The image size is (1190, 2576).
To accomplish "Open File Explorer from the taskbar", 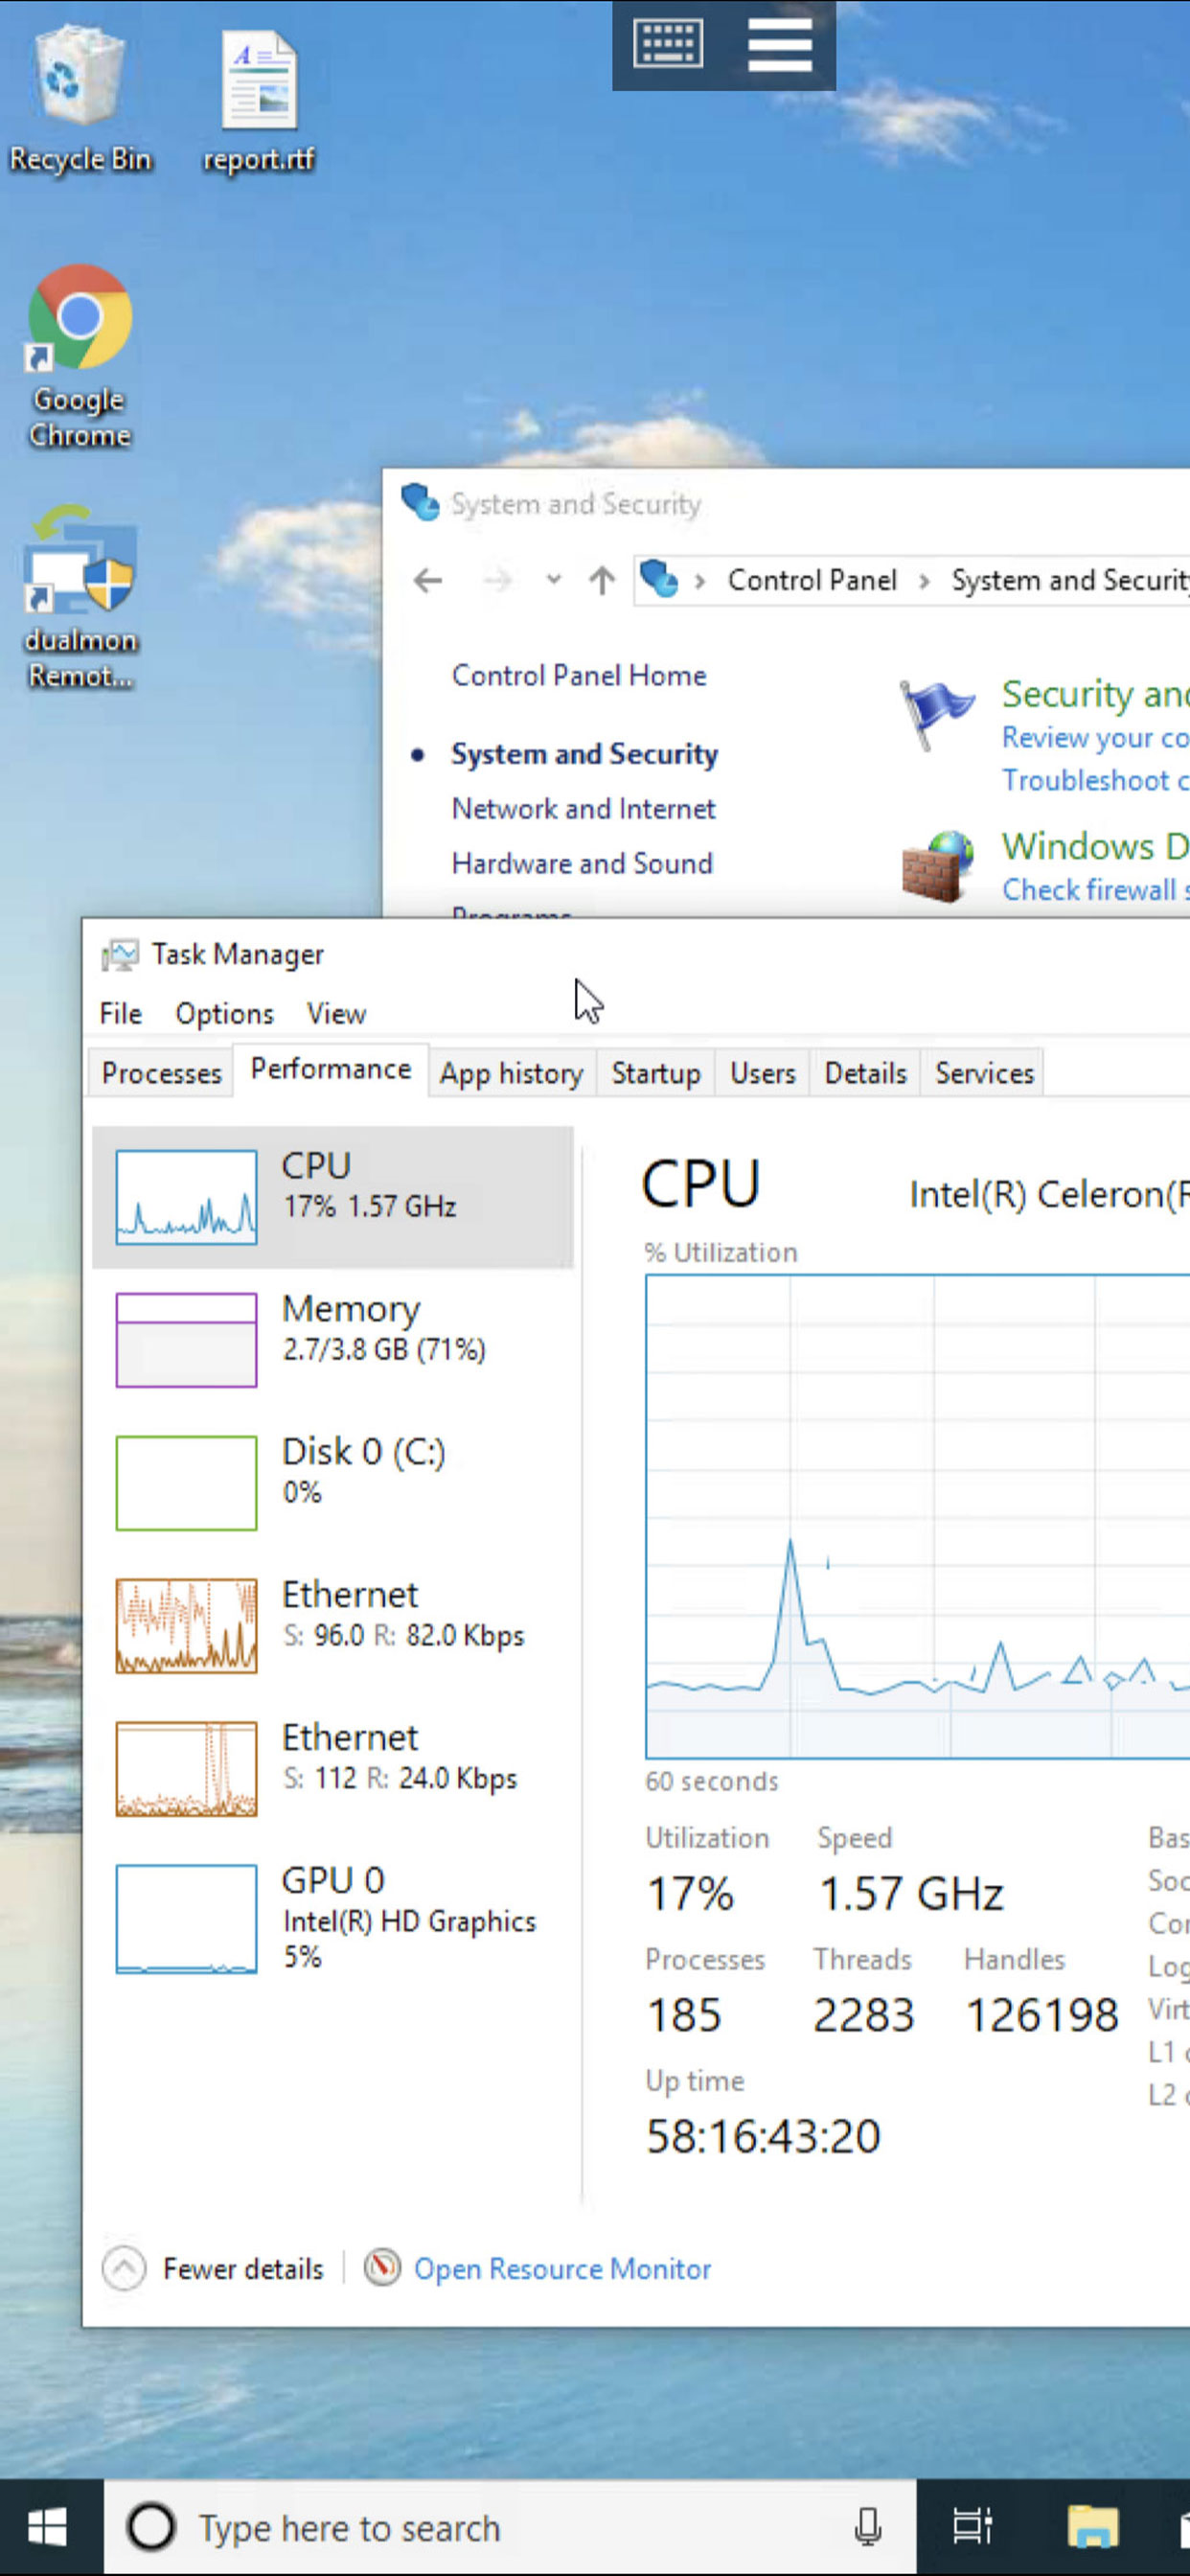I will click(1092, 2527).
